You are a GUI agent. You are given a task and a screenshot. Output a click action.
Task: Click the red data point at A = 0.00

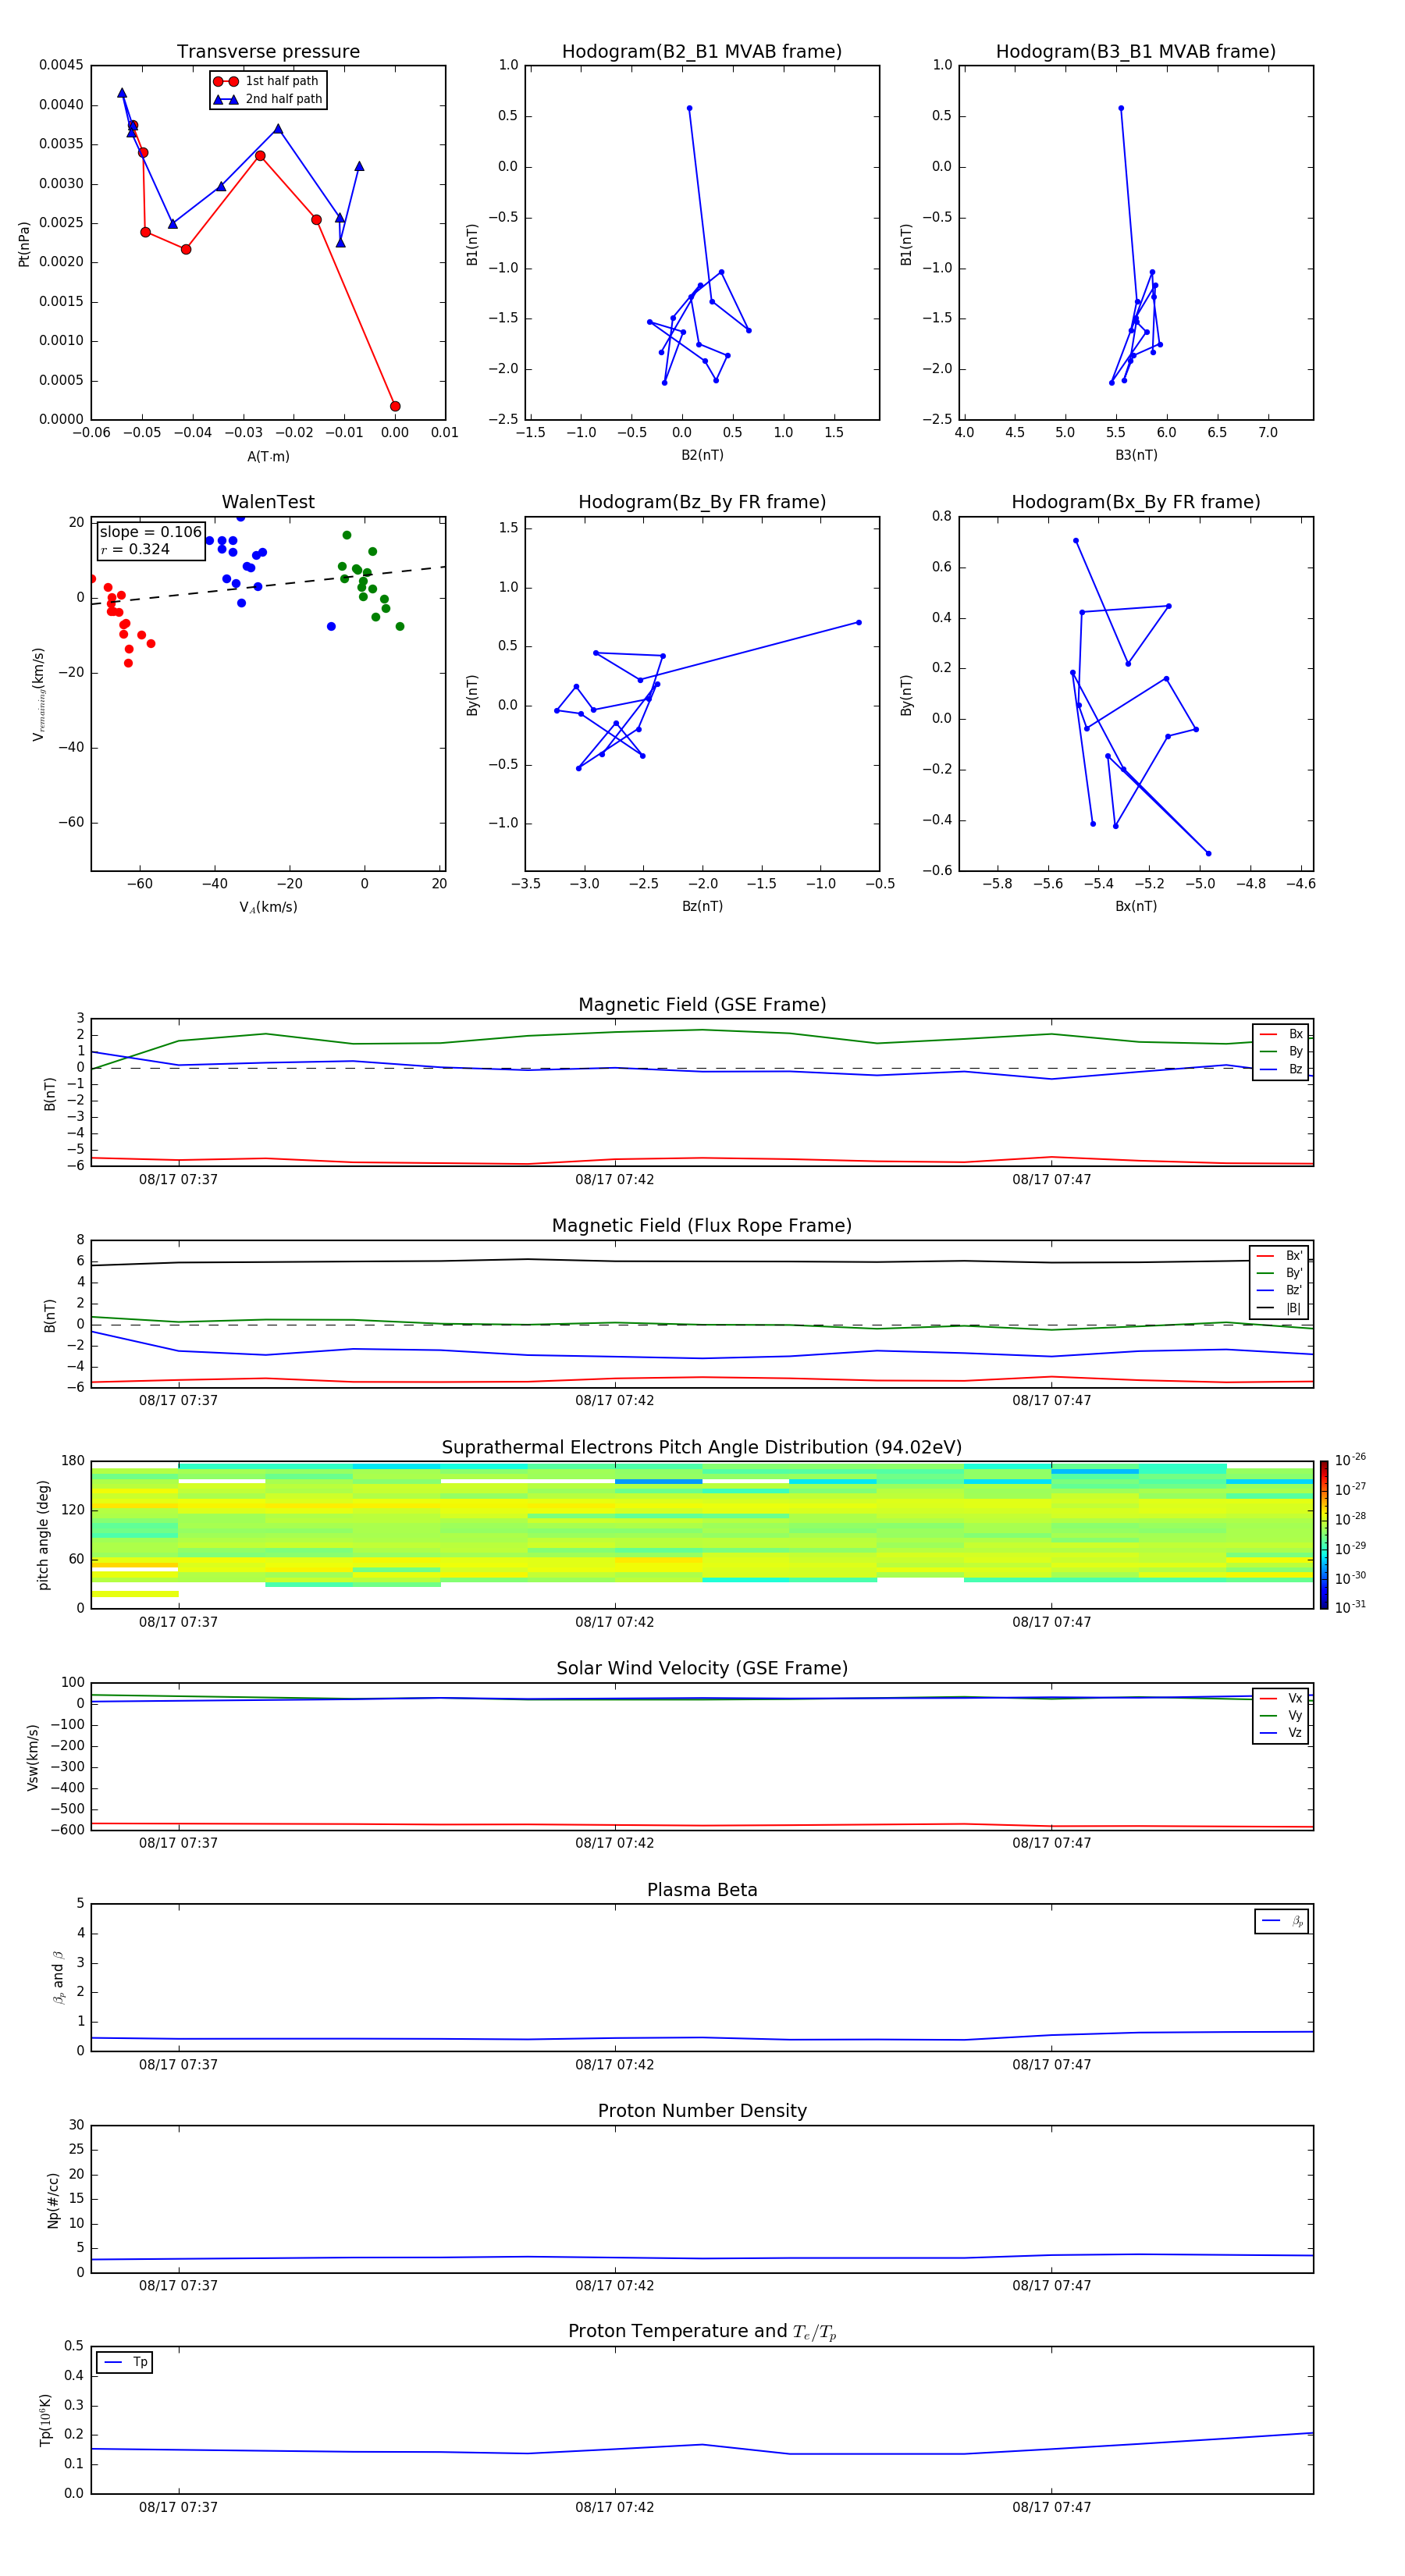pos(395,406)
